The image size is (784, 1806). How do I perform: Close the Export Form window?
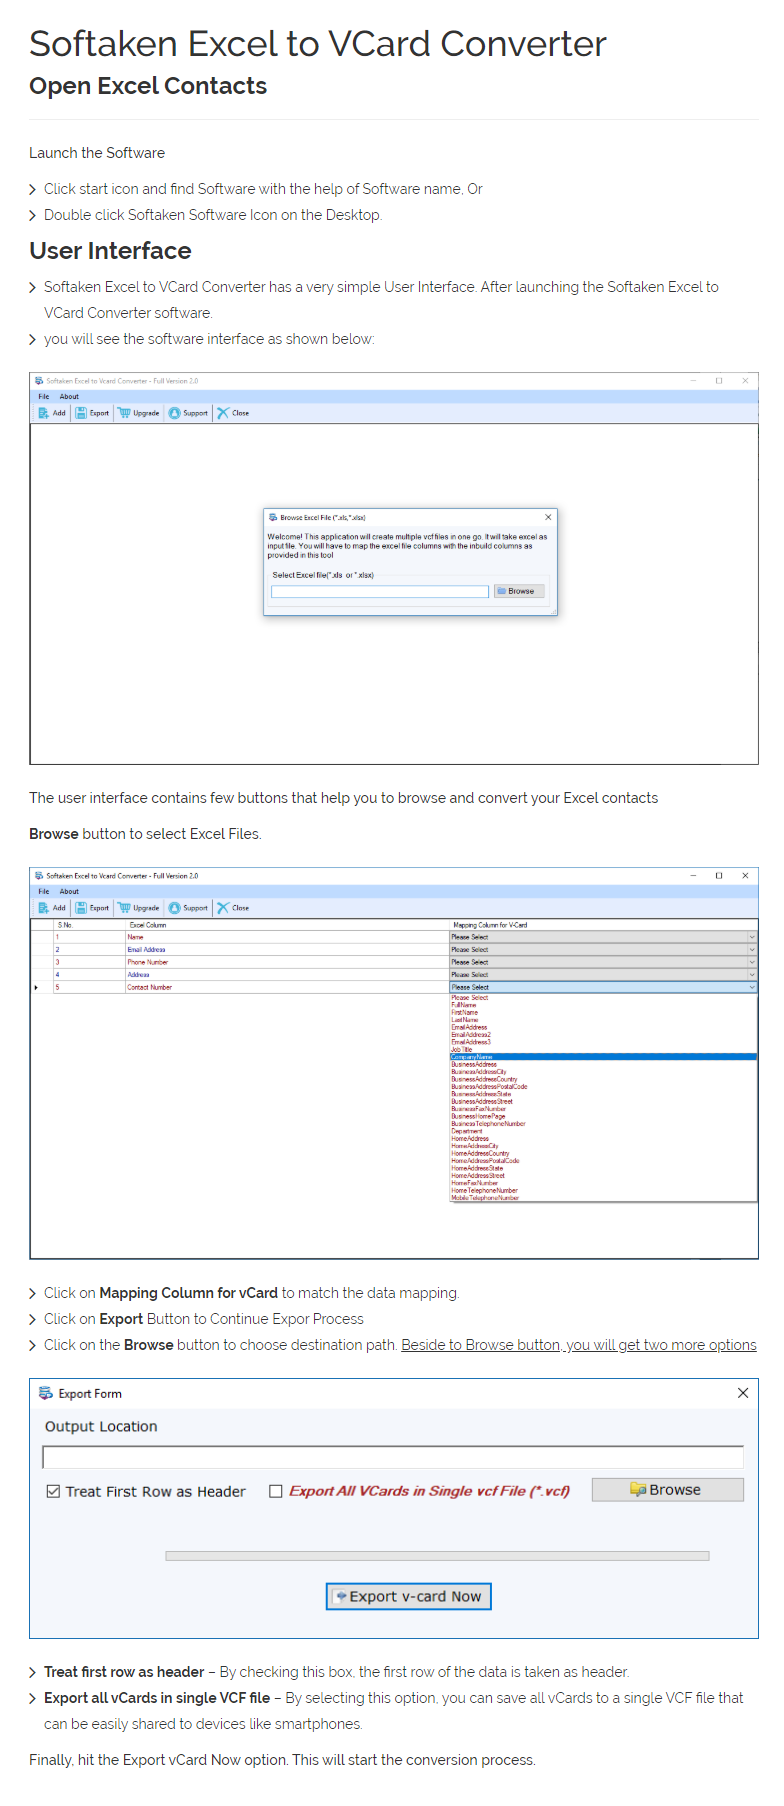743,1393
